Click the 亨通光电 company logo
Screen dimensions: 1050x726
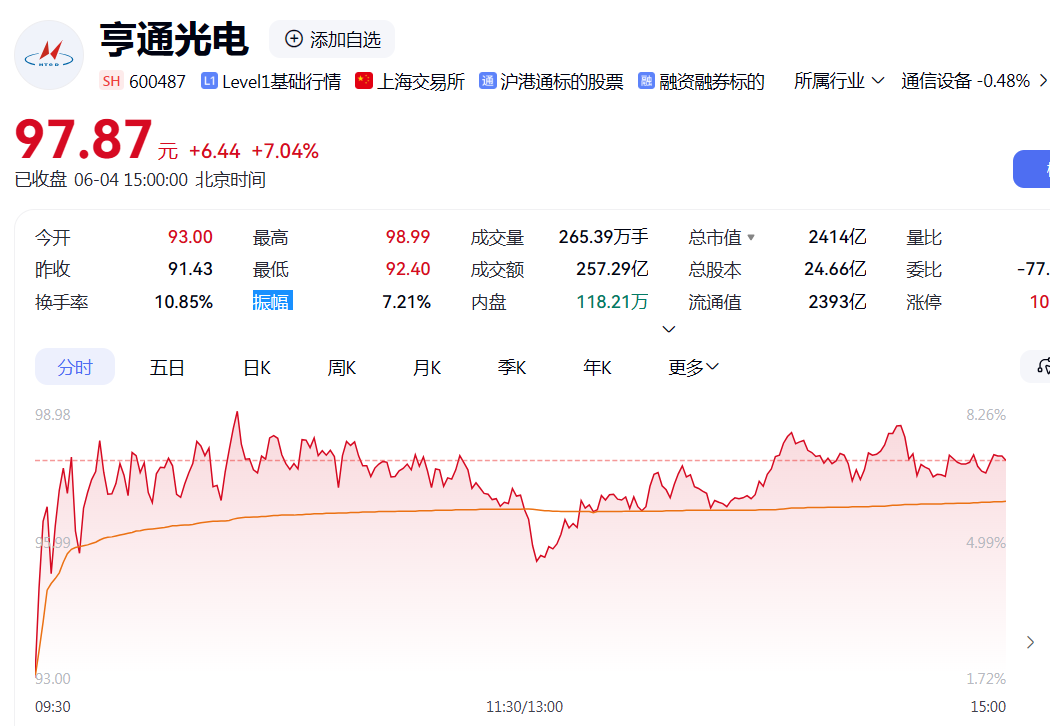coord(49,55)
